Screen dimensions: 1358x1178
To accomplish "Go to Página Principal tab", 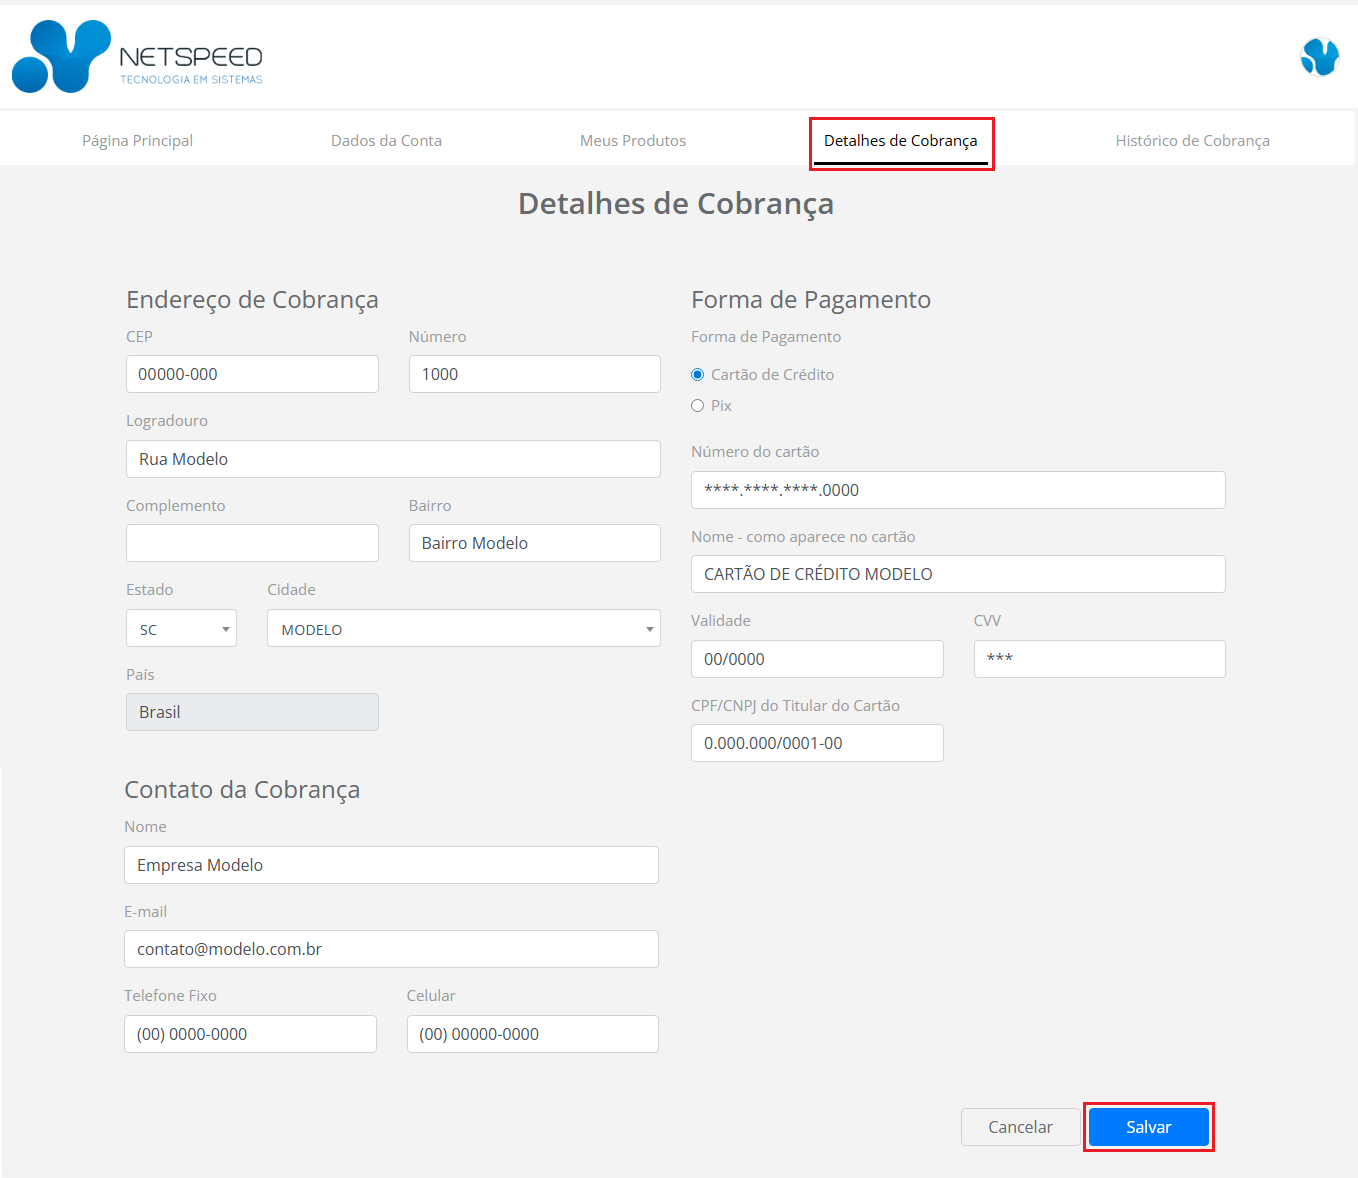I will coord(137,141).
